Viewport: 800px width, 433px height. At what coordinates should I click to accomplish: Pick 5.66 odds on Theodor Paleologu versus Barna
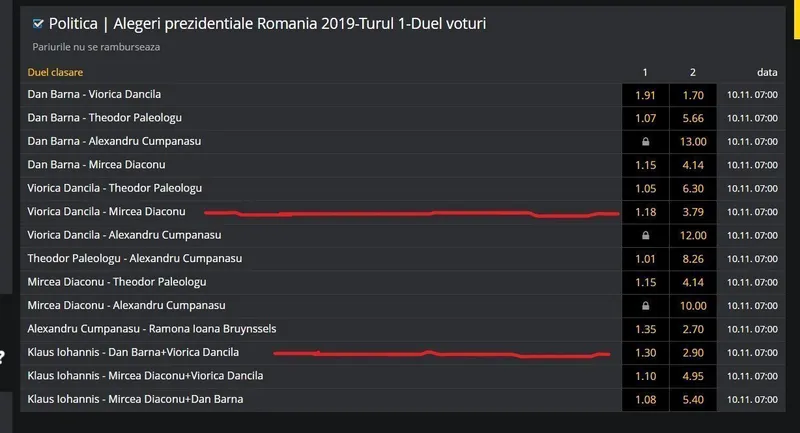tap(693, 118)
